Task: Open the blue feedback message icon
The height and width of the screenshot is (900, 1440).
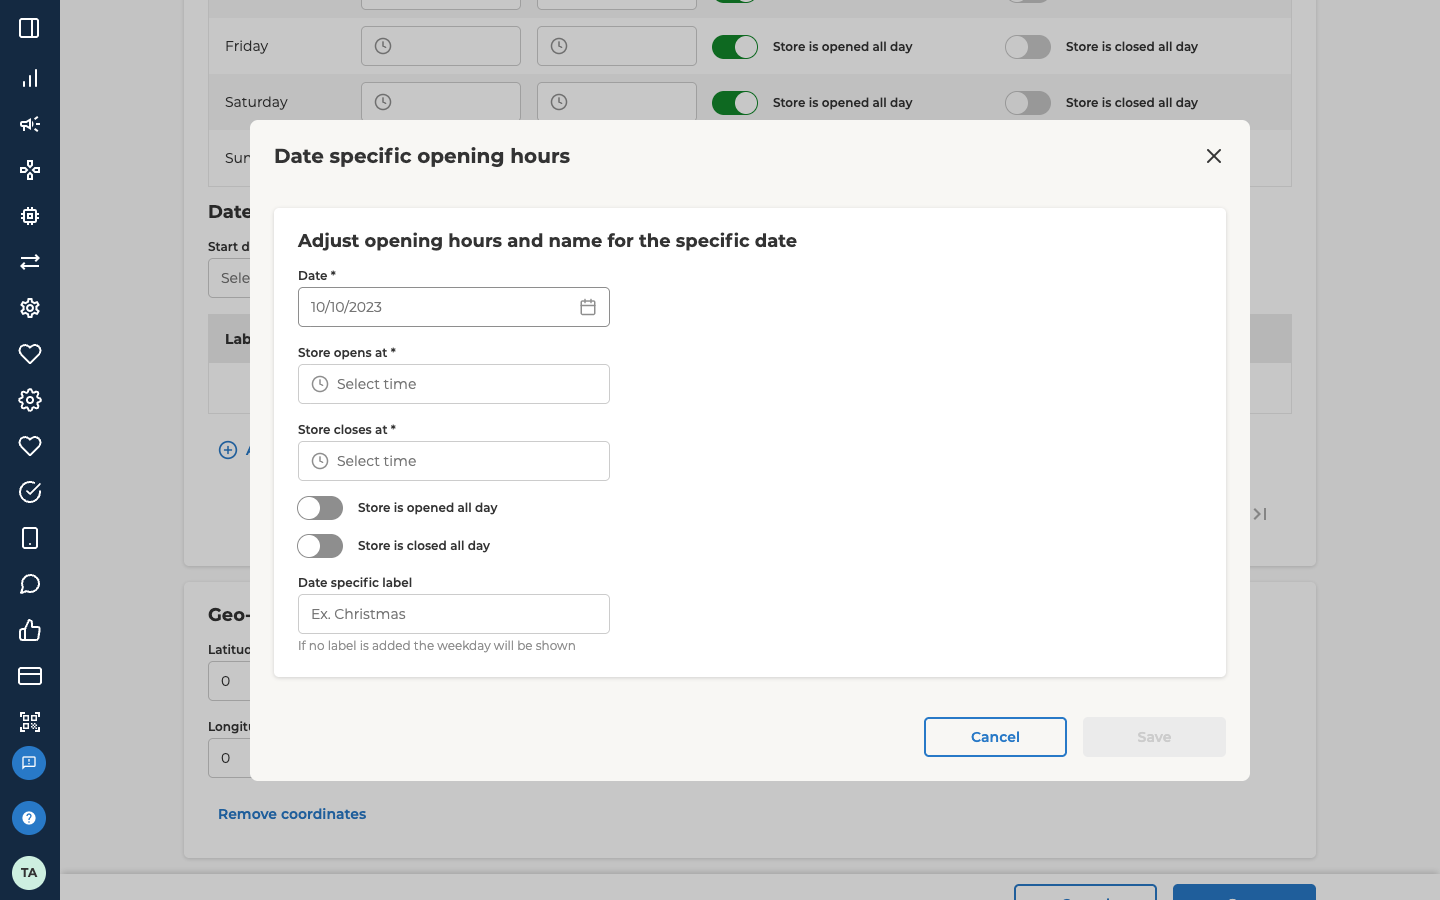Action: (29, 763)
